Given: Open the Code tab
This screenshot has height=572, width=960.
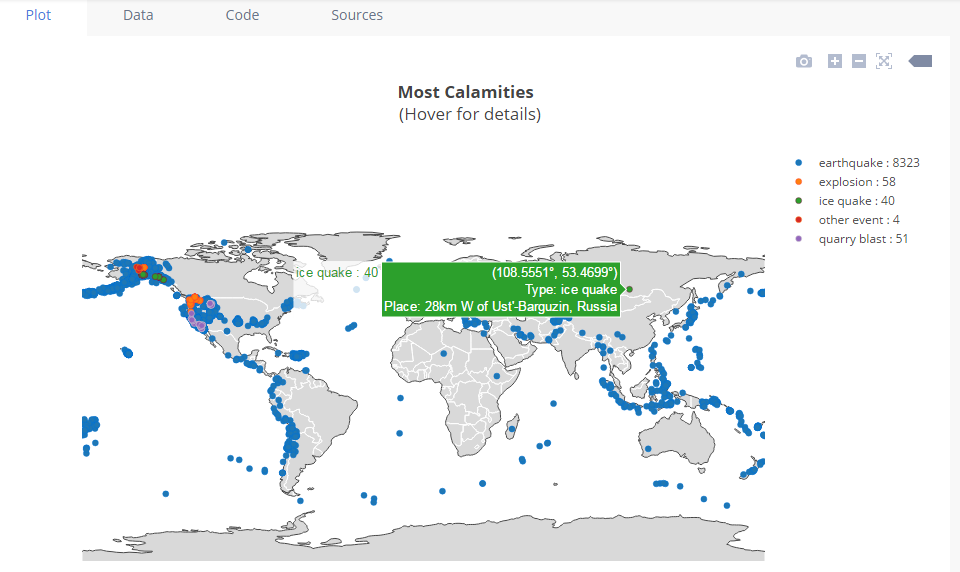Looking at the screenshot, I should click(242, 15).
